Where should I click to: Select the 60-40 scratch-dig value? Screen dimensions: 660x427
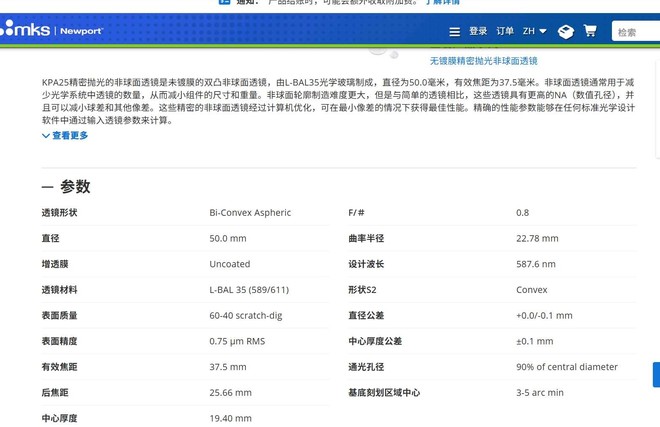coord(246,315)
